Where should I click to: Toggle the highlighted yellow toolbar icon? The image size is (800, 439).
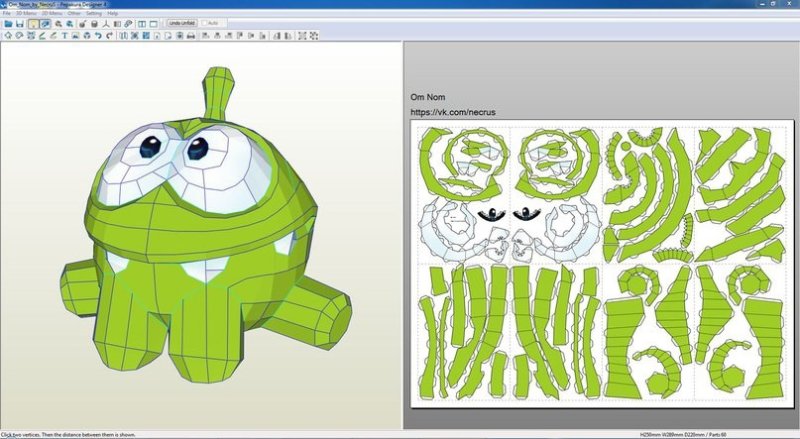tap(32, 22)
